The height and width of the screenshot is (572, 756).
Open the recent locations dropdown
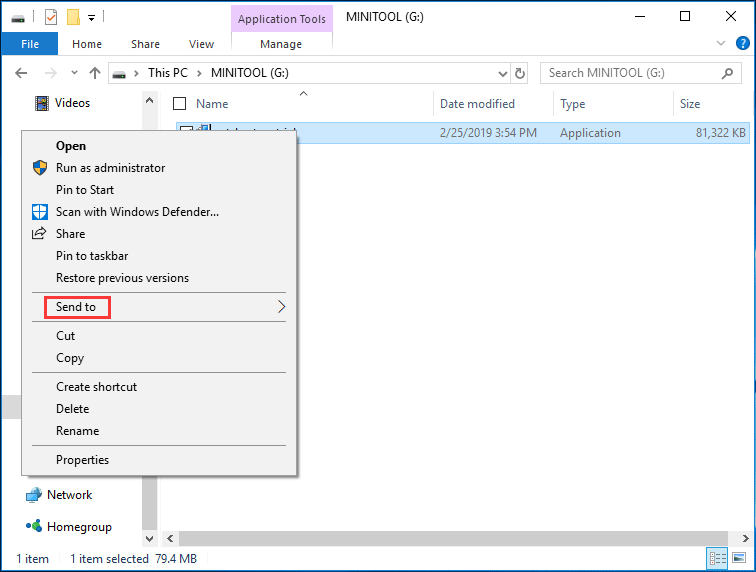pyautogui.click(x=74, y=73)
